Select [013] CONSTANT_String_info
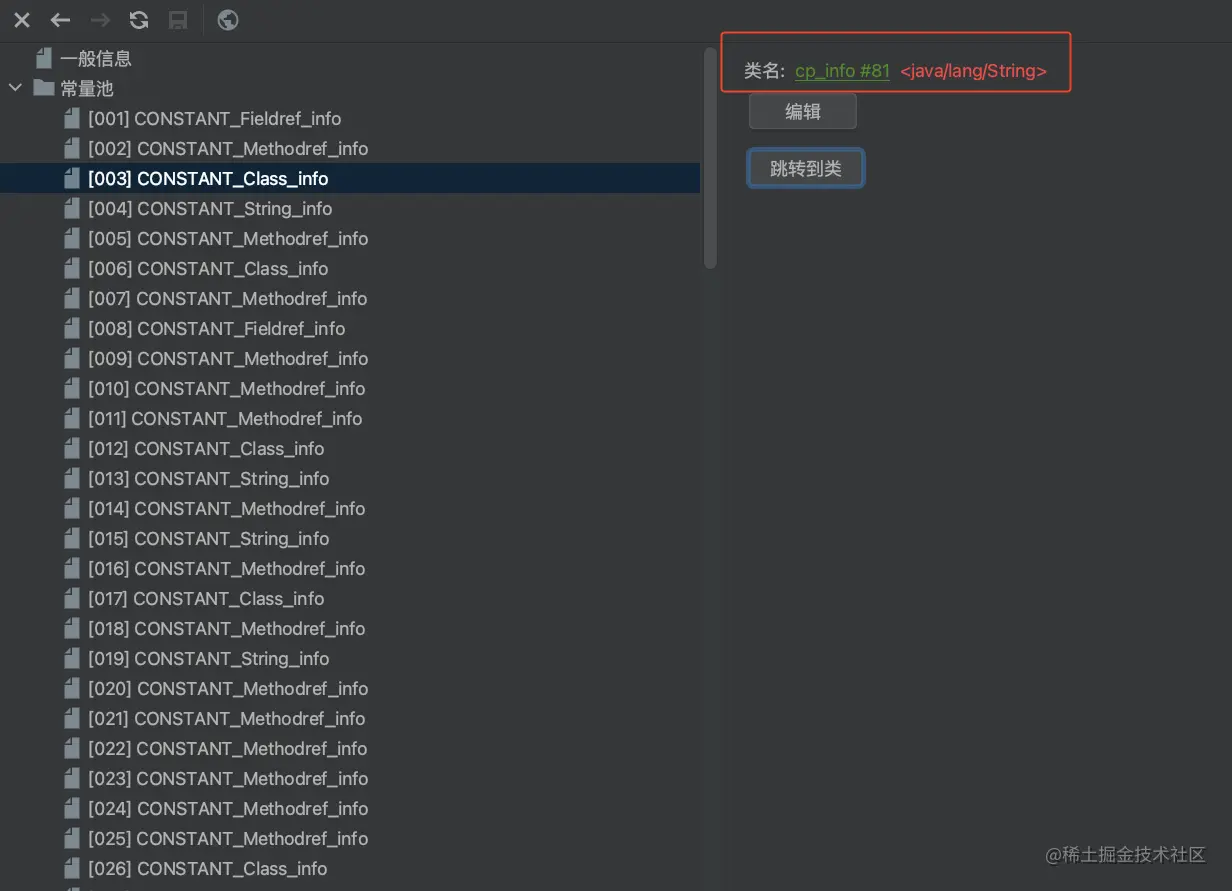The image size is (1232, 891). 350,478
